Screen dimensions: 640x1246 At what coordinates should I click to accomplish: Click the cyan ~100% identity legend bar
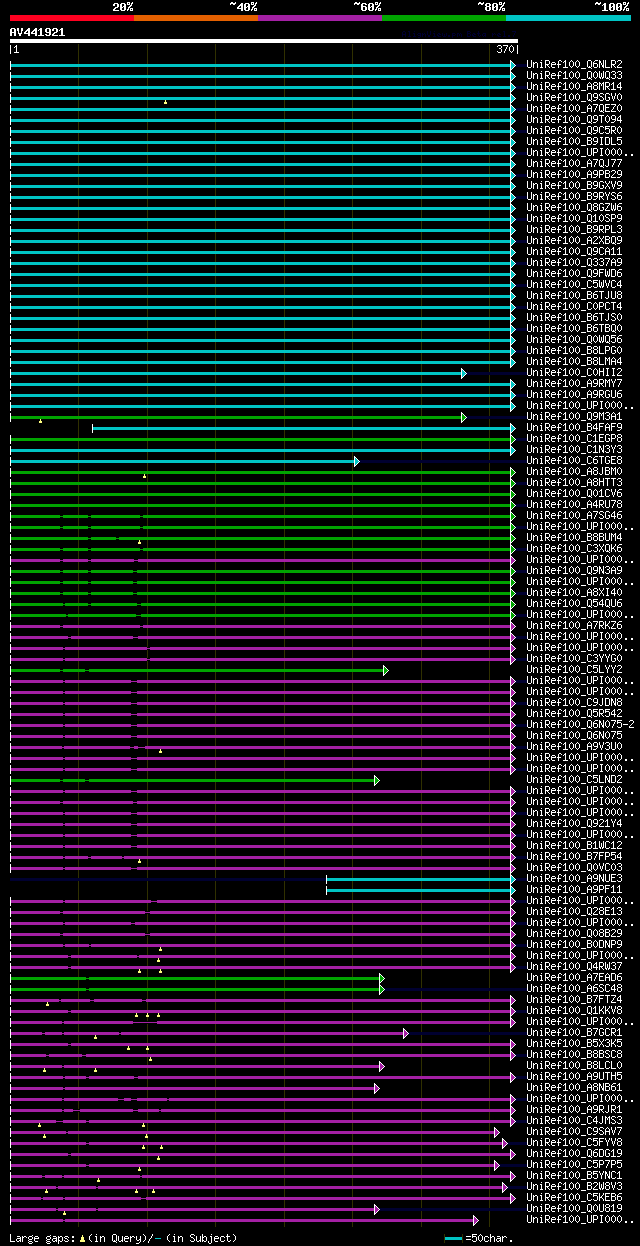[568, 17]
